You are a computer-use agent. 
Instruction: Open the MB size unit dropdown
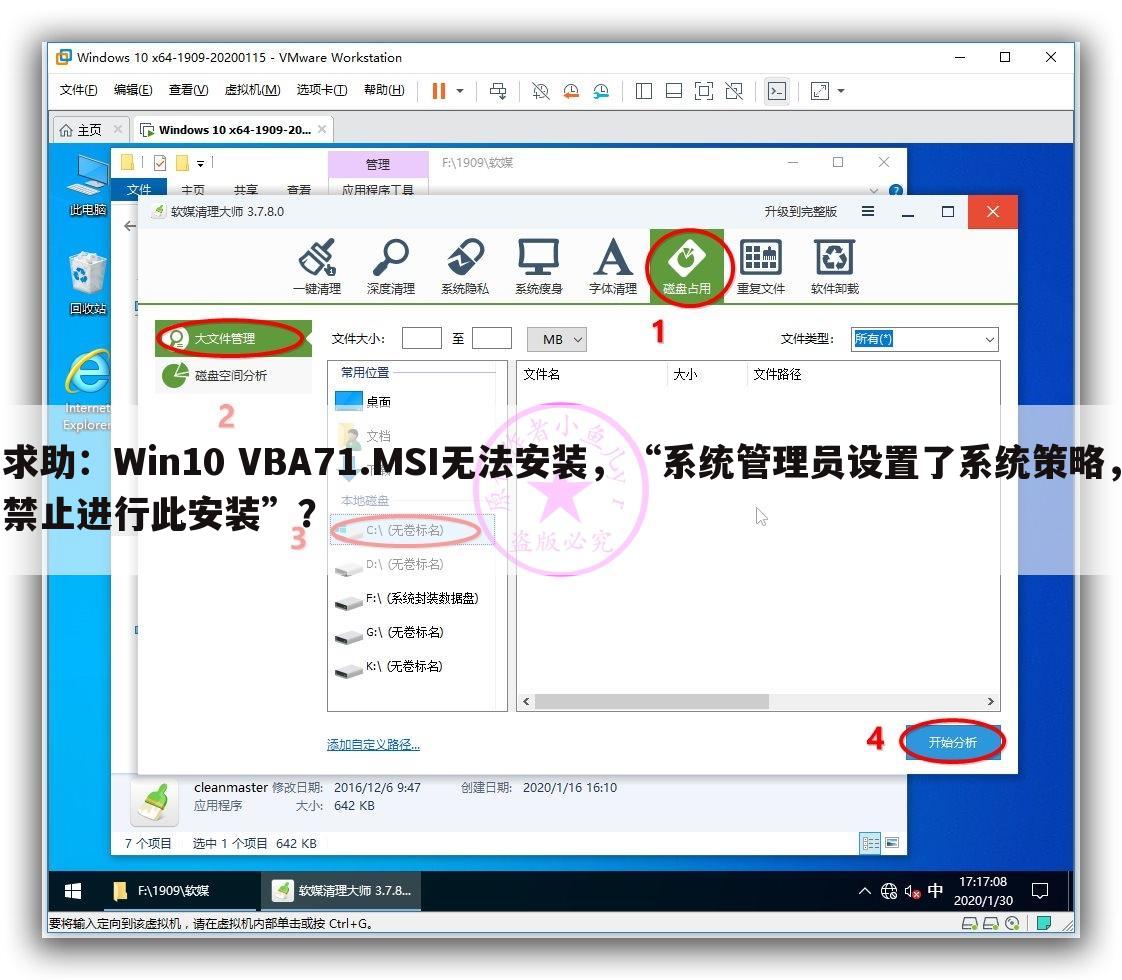pos(557,339)
